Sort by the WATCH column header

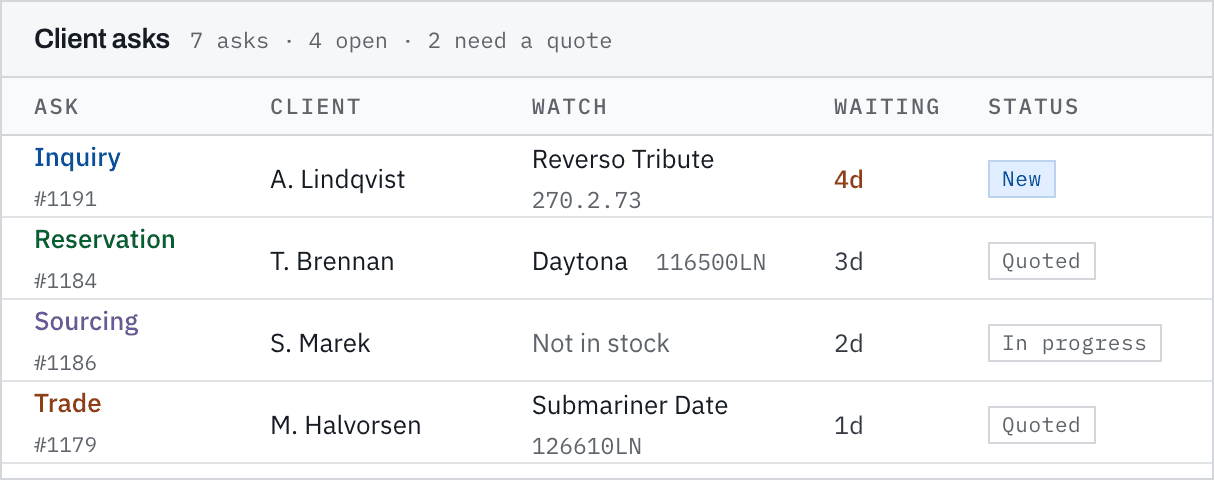pos(570,107)
